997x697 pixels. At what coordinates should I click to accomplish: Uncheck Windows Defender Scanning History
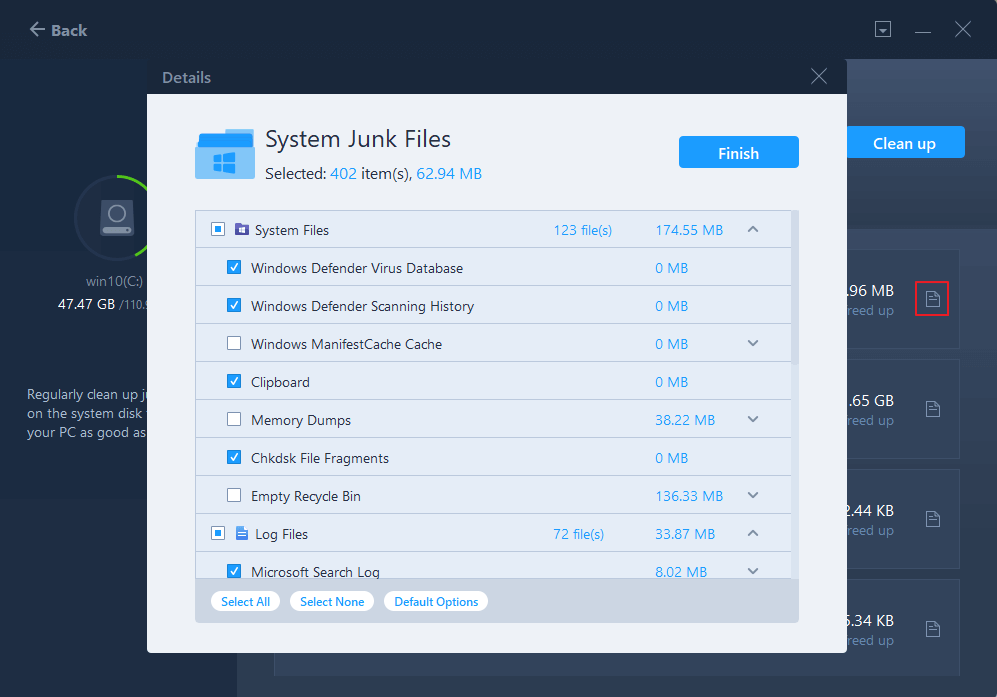pyautogui.click(x=234, y=305)
